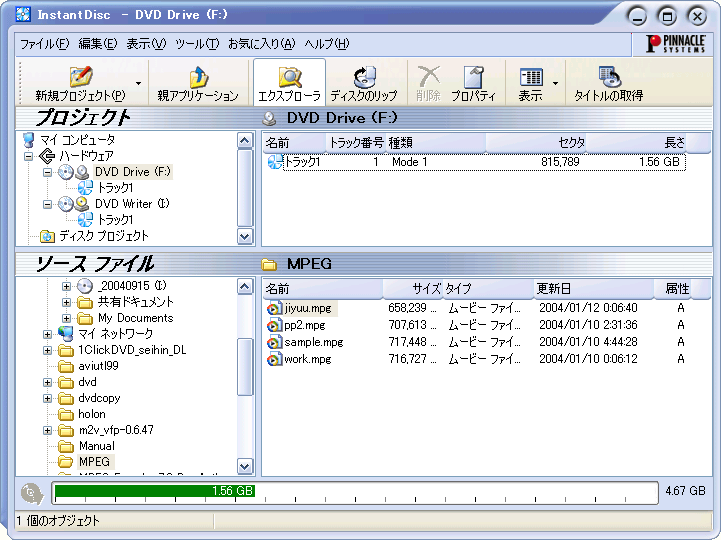Viewport: 721px width, 540px height.
Task: Expand the マイ ネットワーク node
Action: point(47,334)
